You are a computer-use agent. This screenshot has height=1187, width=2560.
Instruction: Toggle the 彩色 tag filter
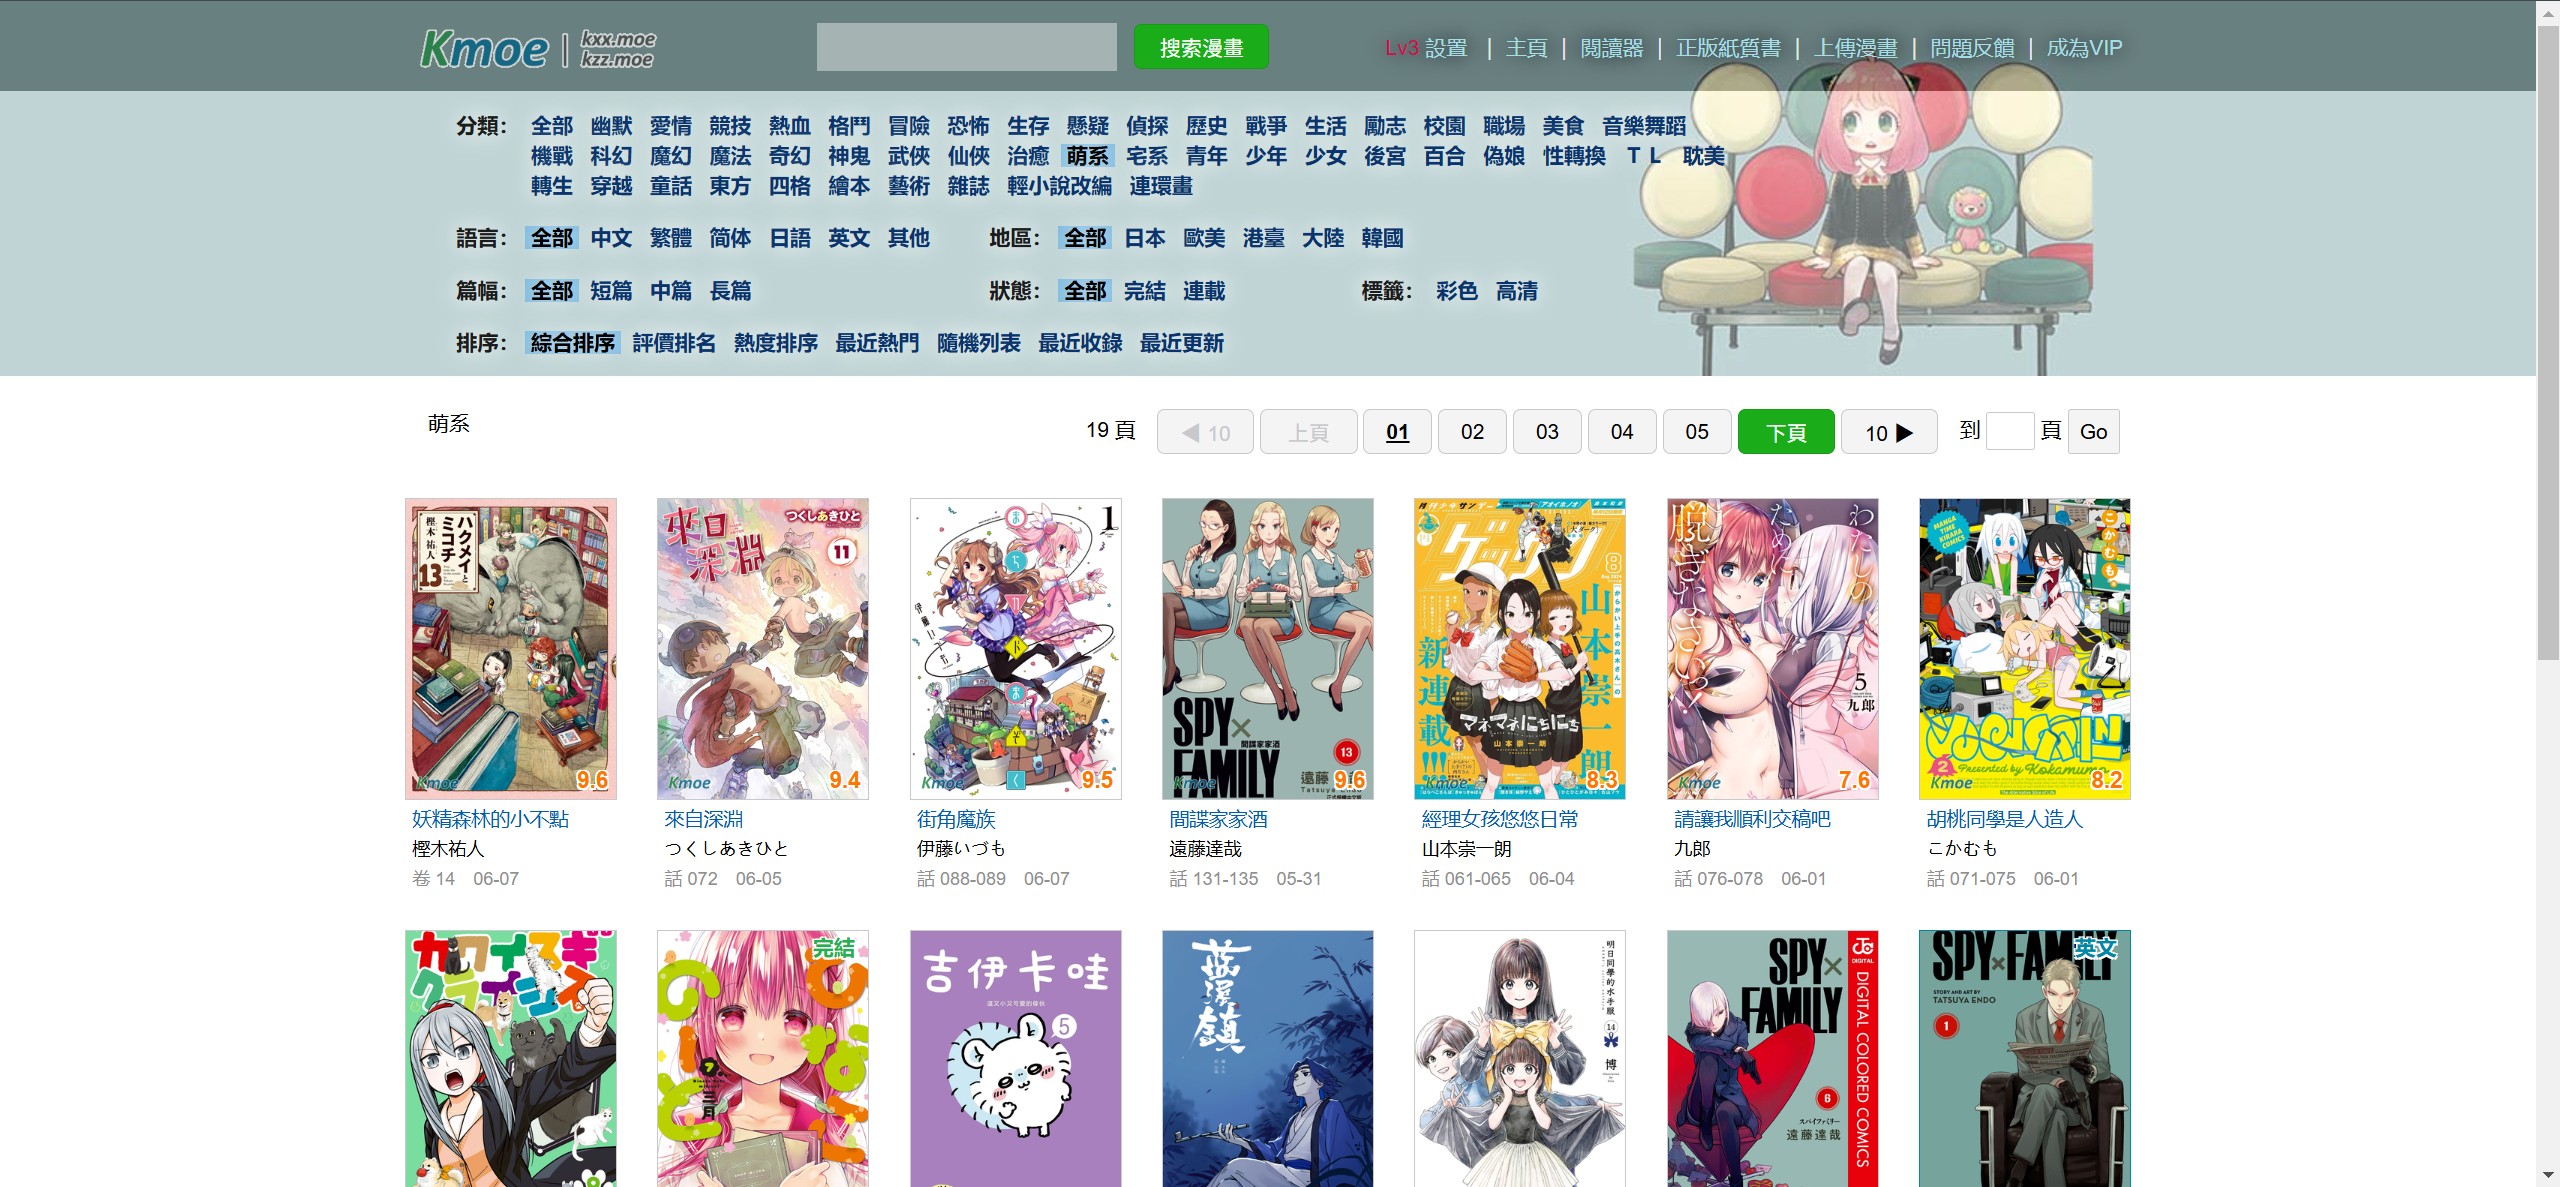click(x=1457, y=291)
